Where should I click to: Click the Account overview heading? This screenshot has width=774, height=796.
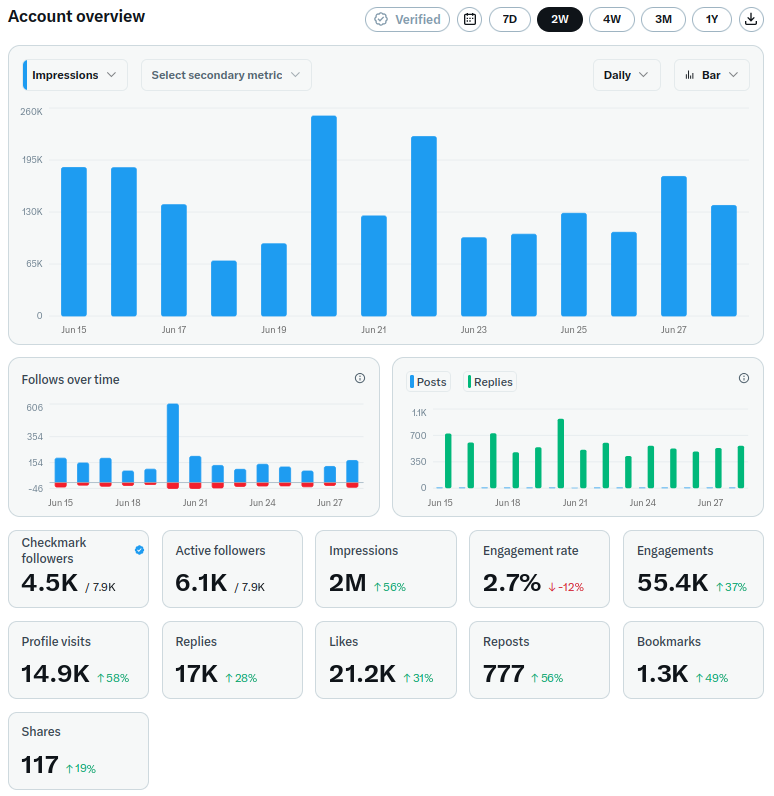click(77, 16)
